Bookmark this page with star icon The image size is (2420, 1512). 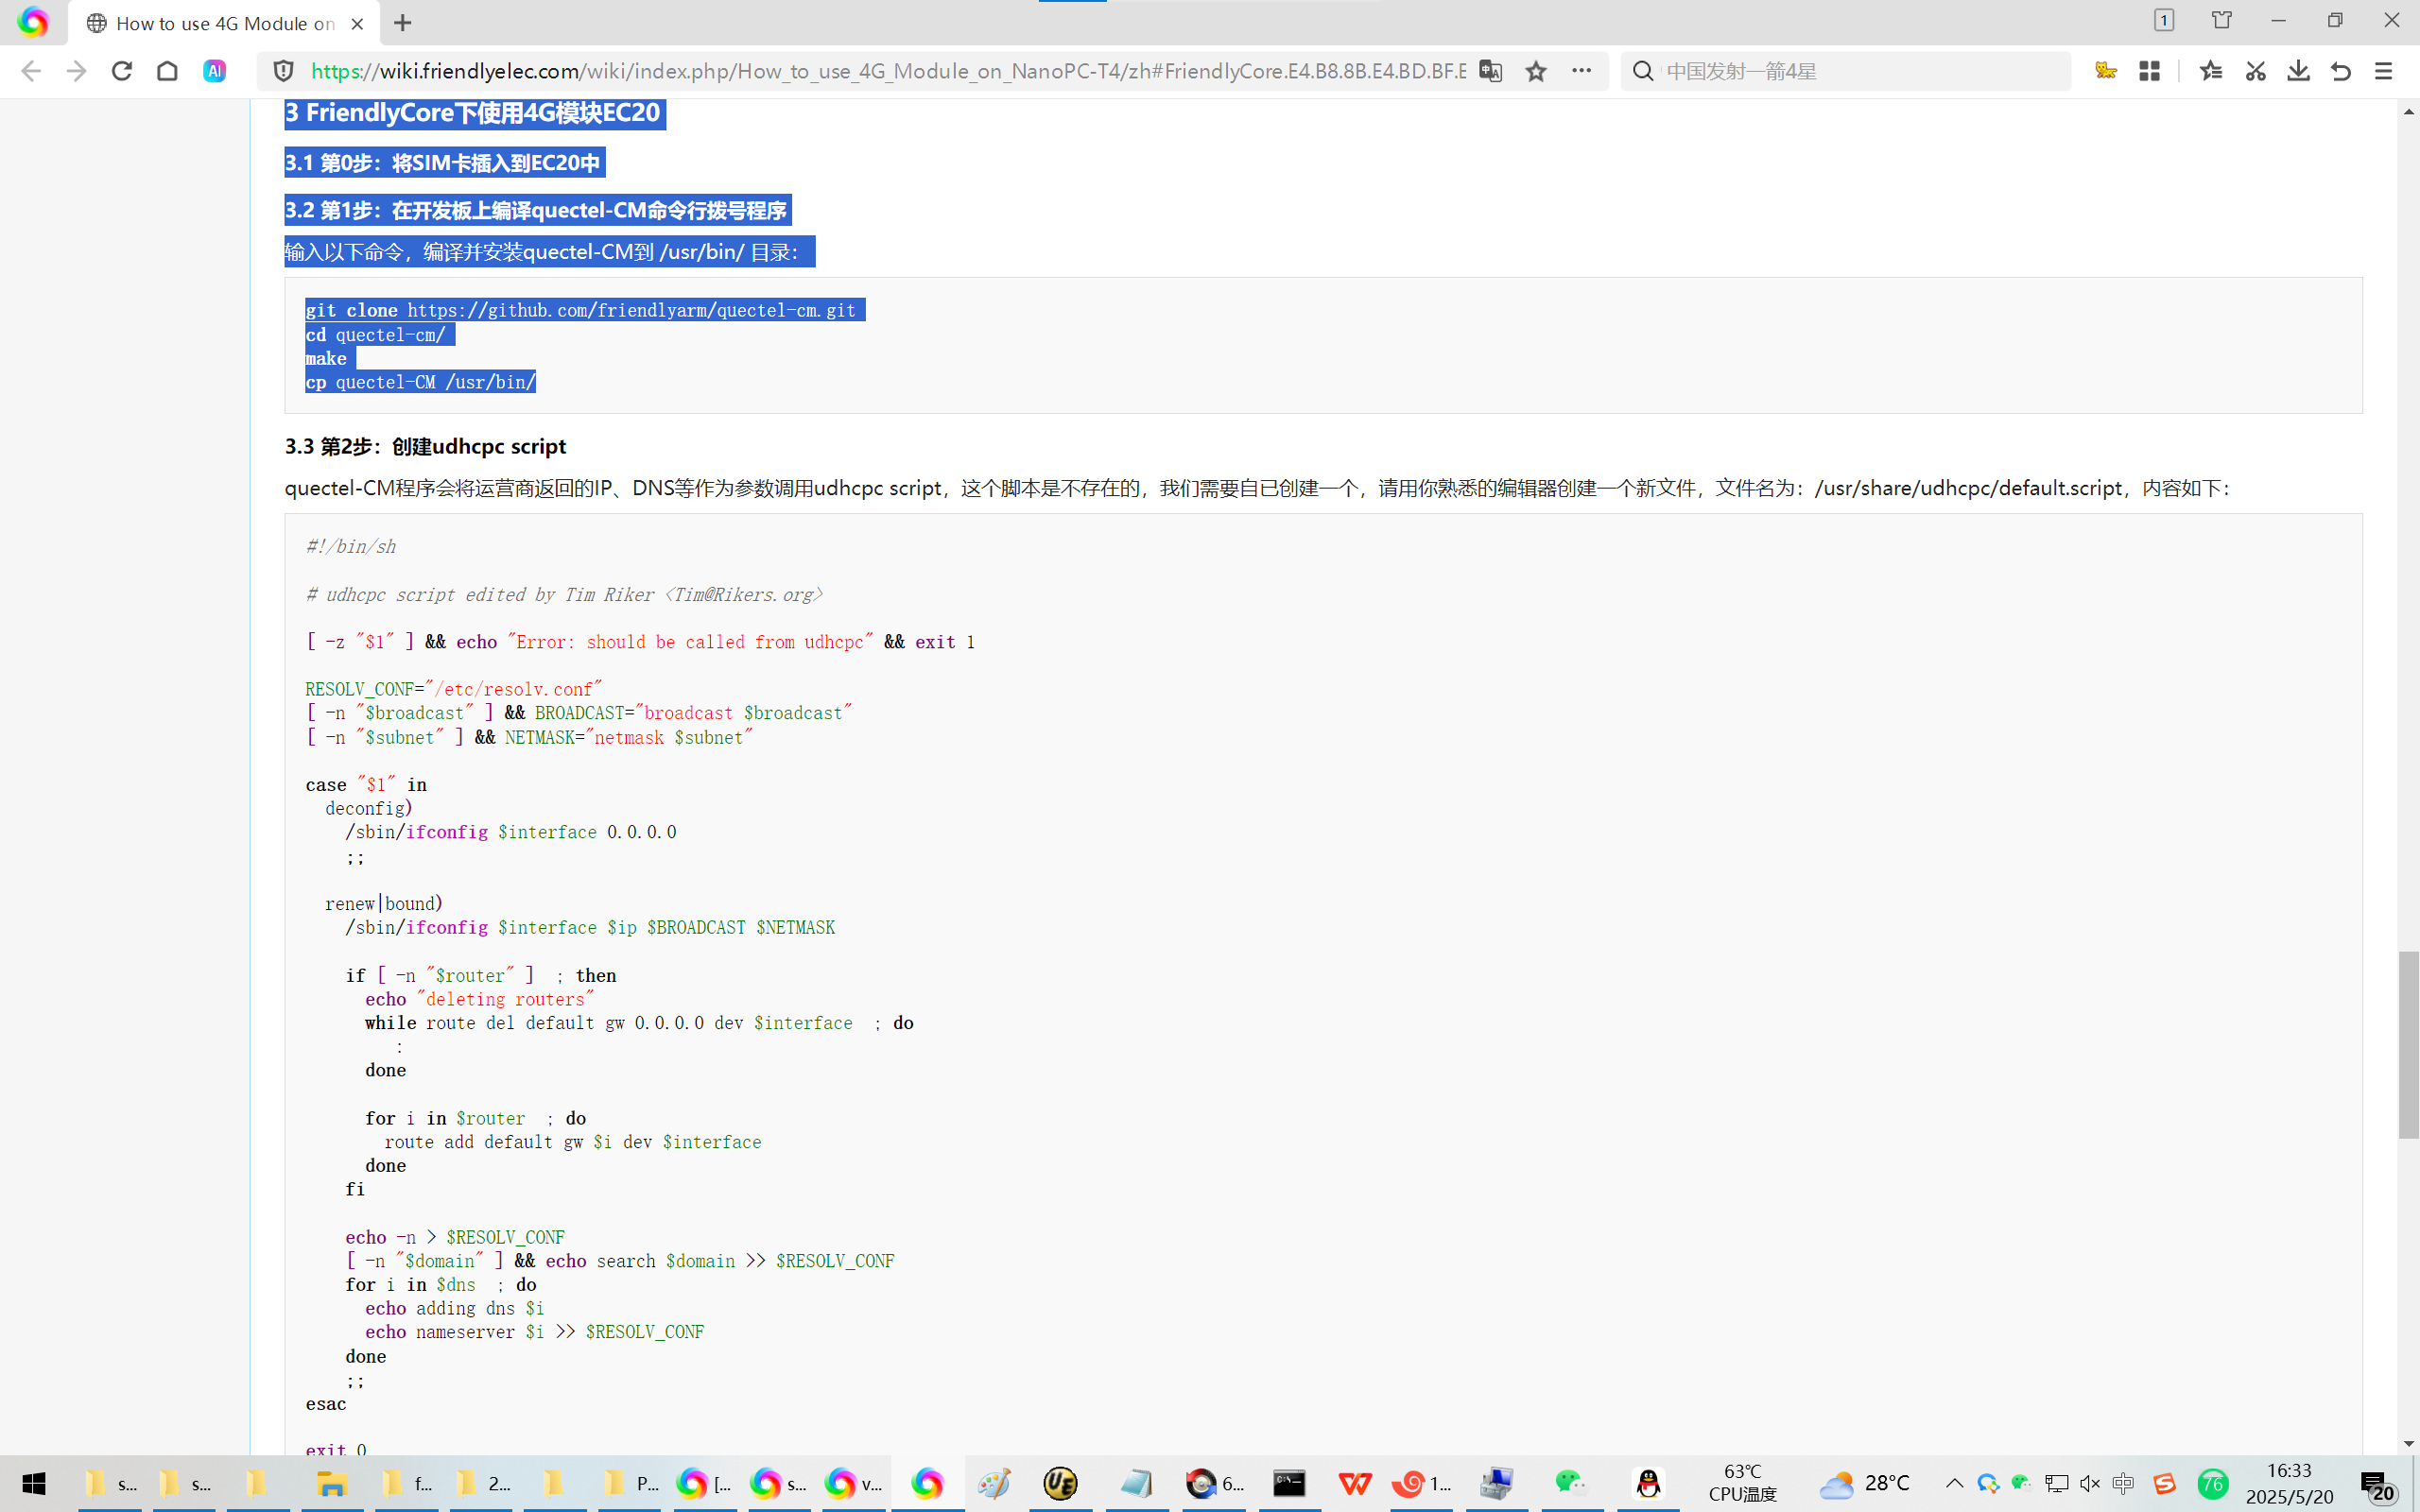[1536, 71]
